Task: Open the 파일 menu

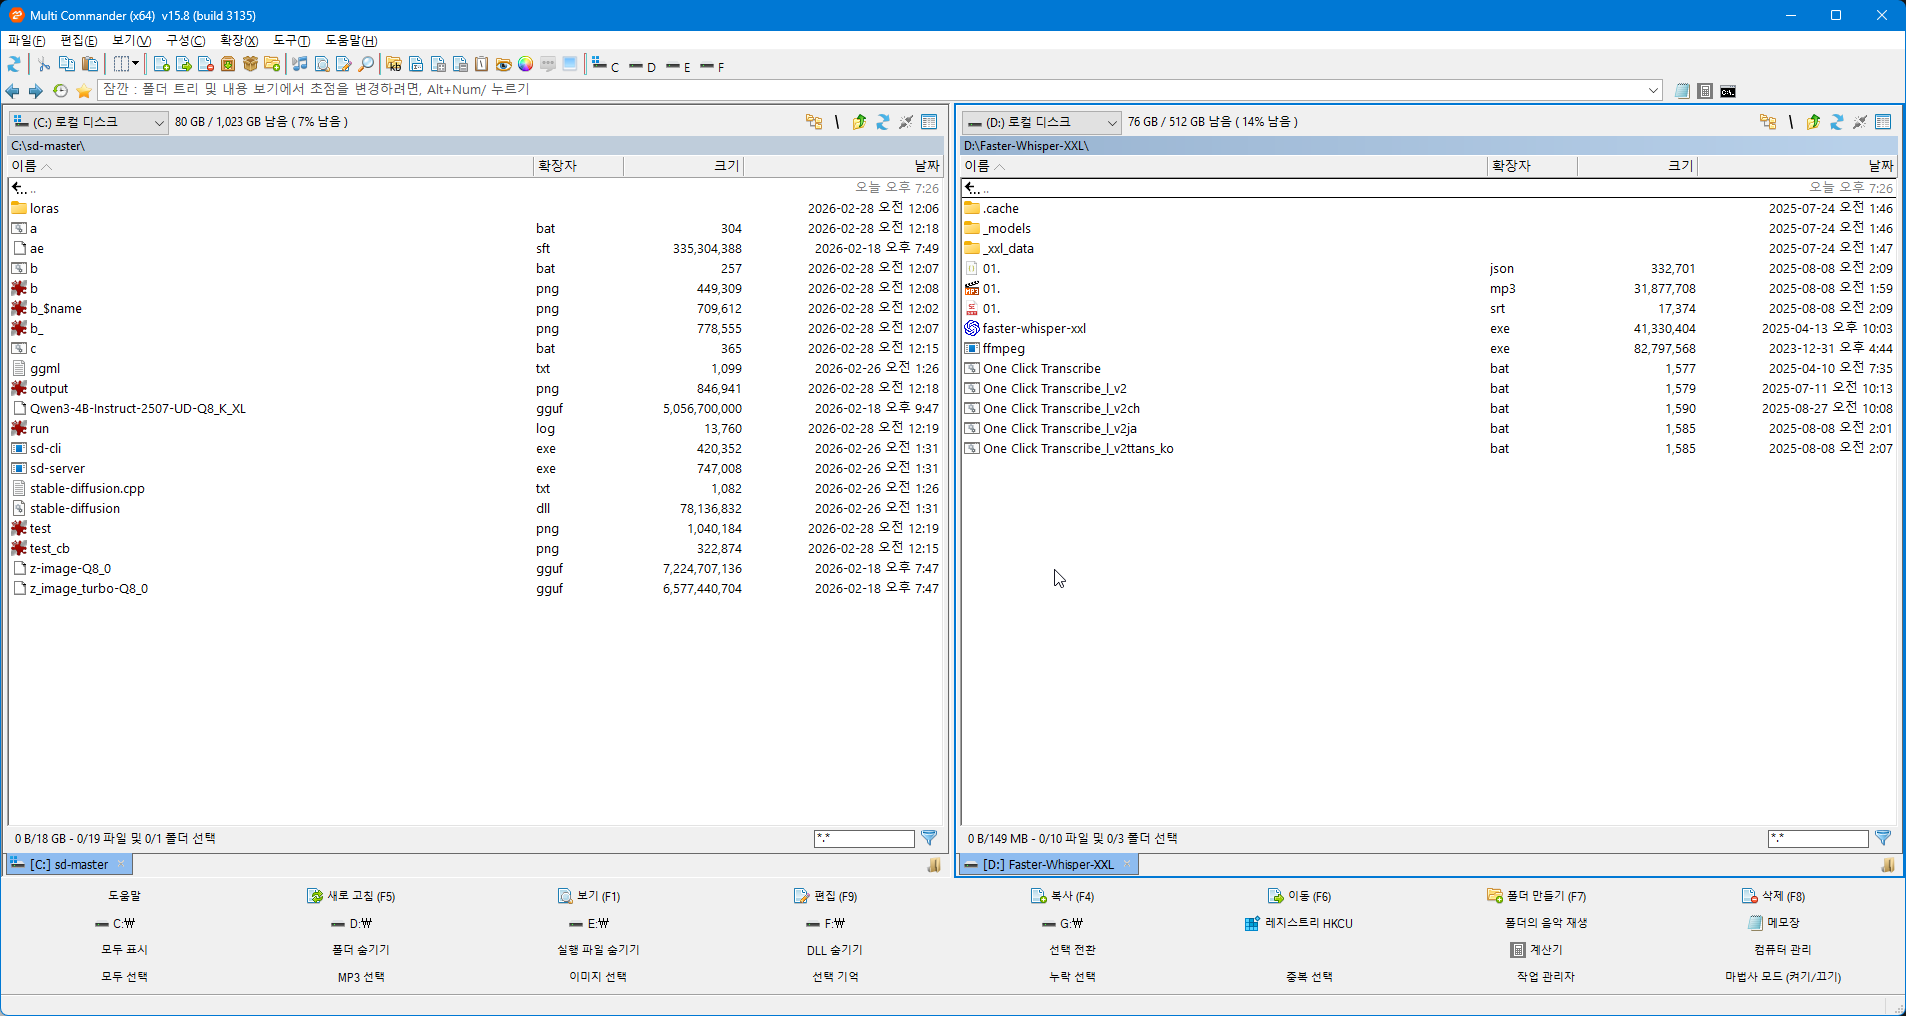Action: [x=26, y=40]
